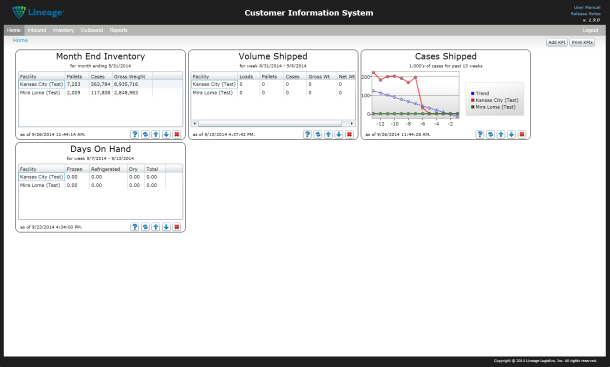Remove the Volume Shipped panel
The height and width of the screenshot is (367, 610).
[x=349, y=134]
